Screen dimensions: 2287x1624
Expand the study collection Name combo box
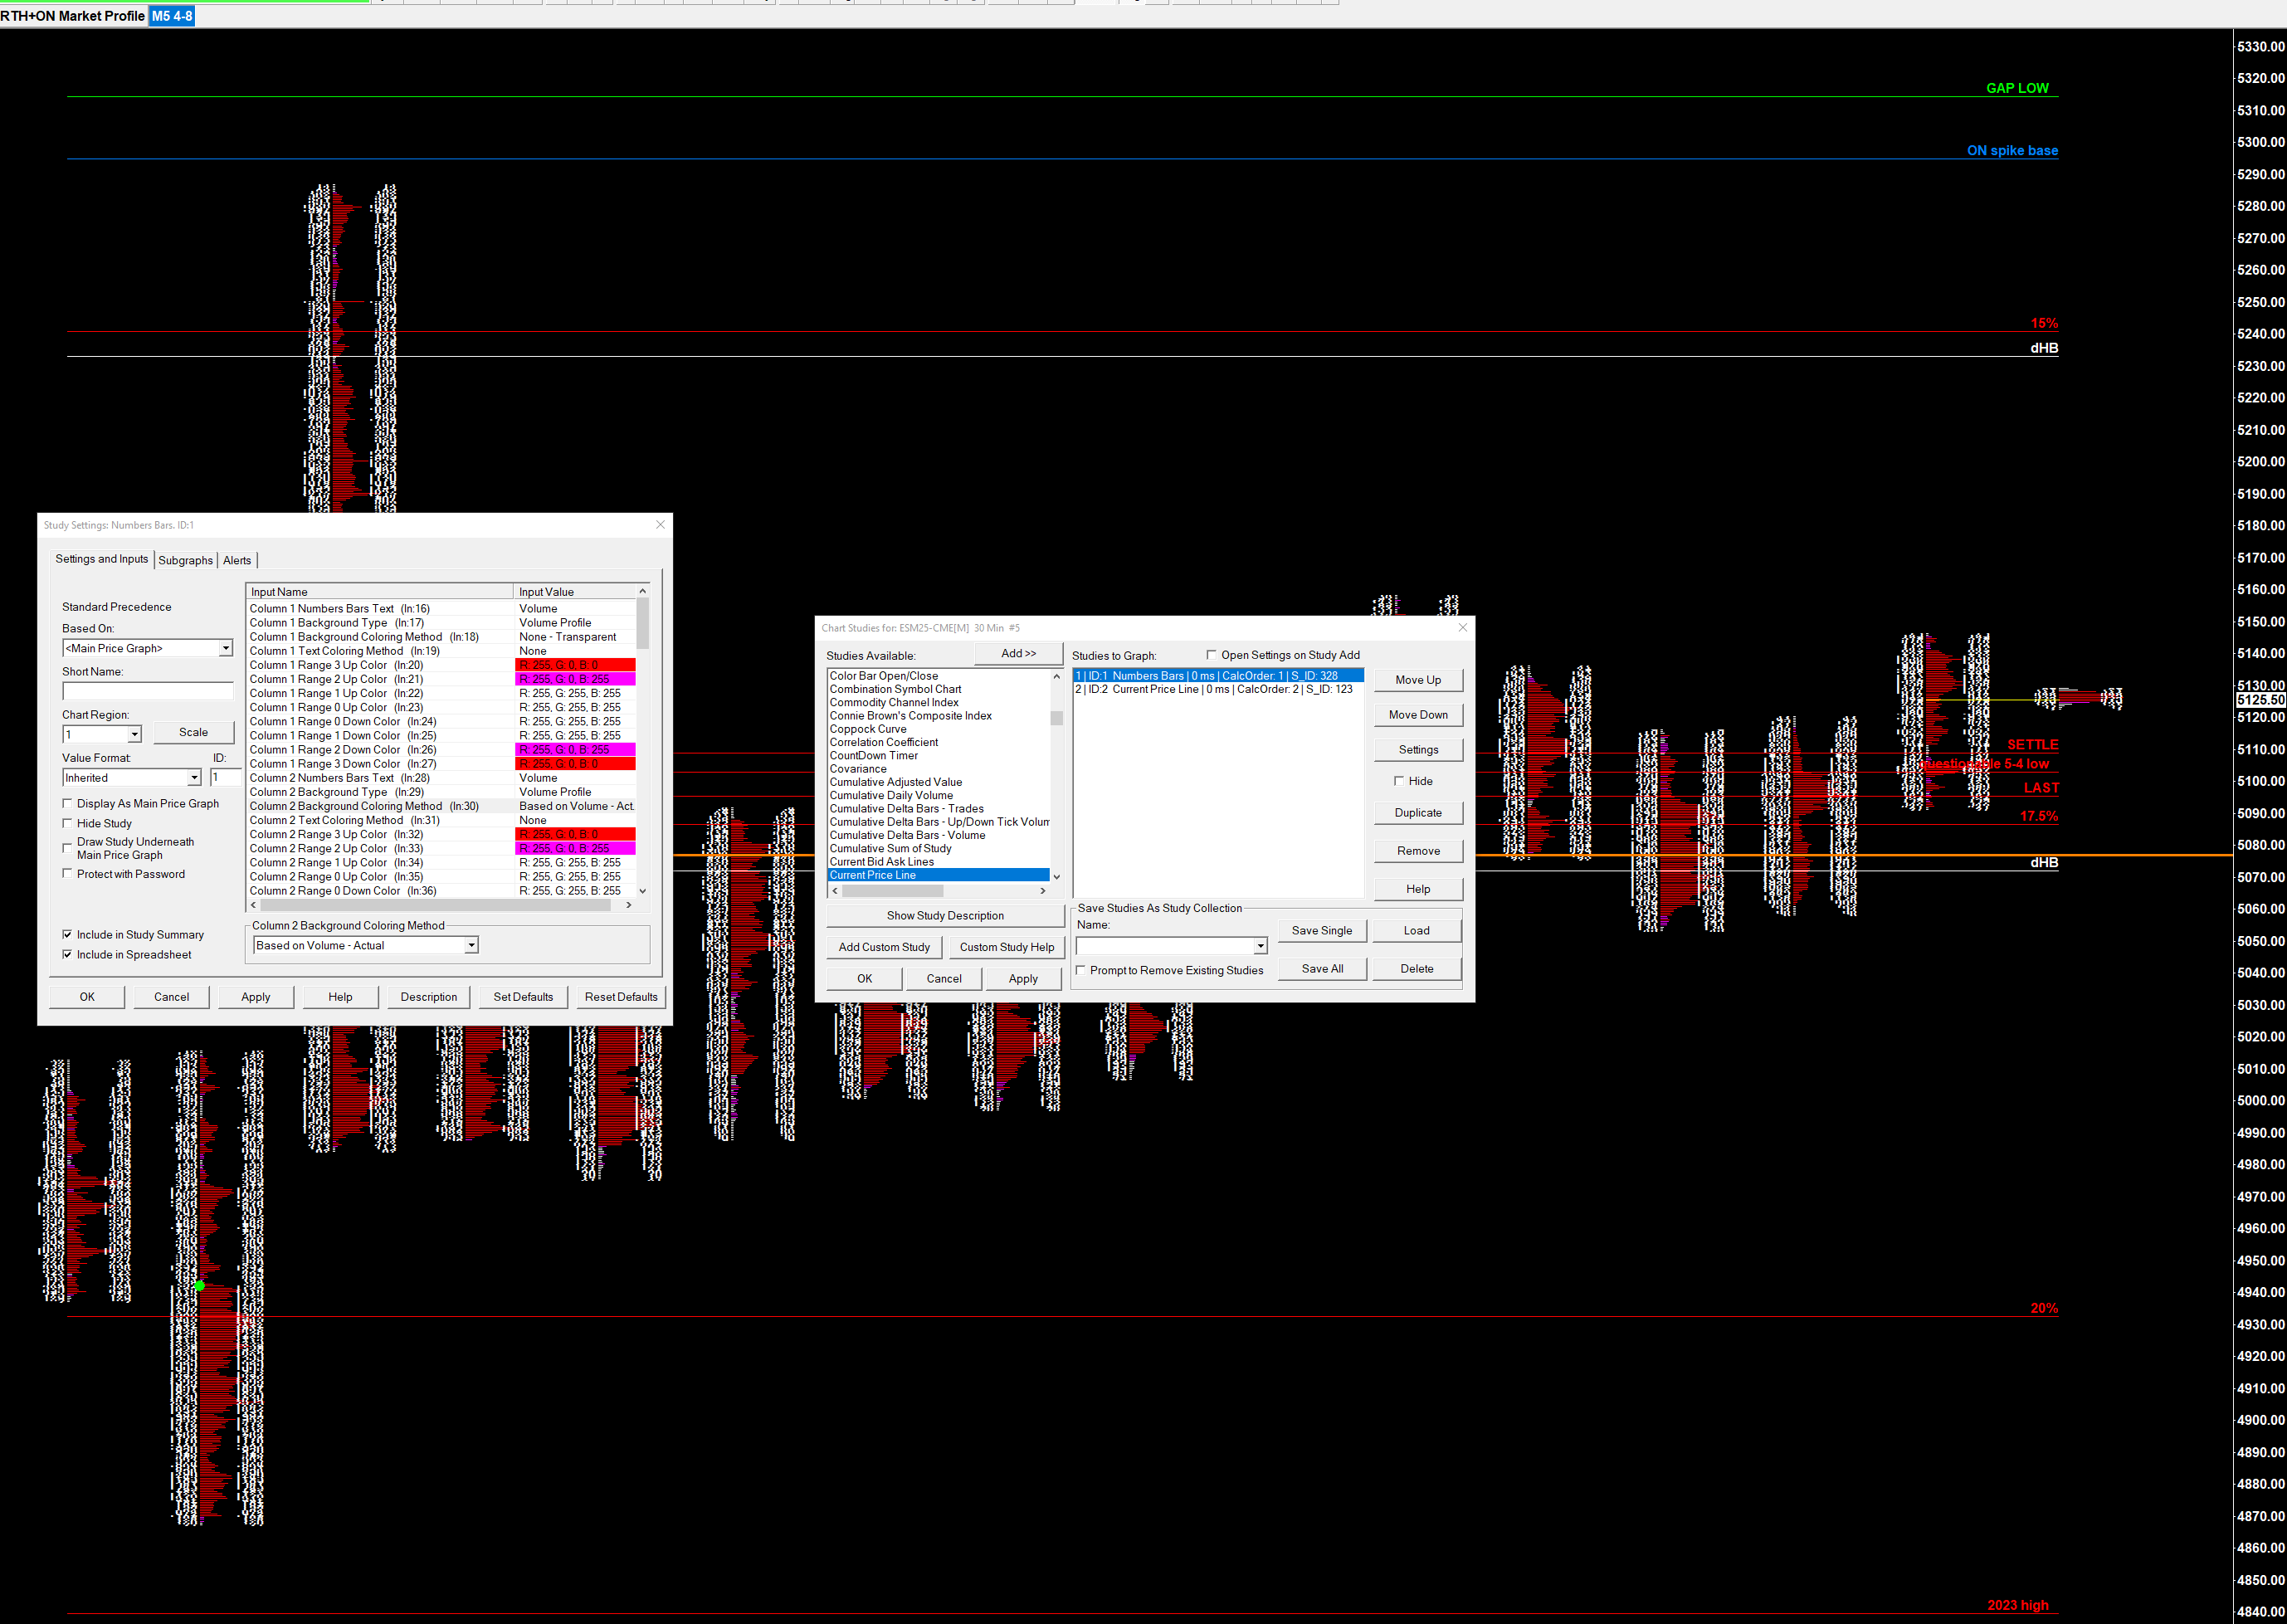[1260, 946]
